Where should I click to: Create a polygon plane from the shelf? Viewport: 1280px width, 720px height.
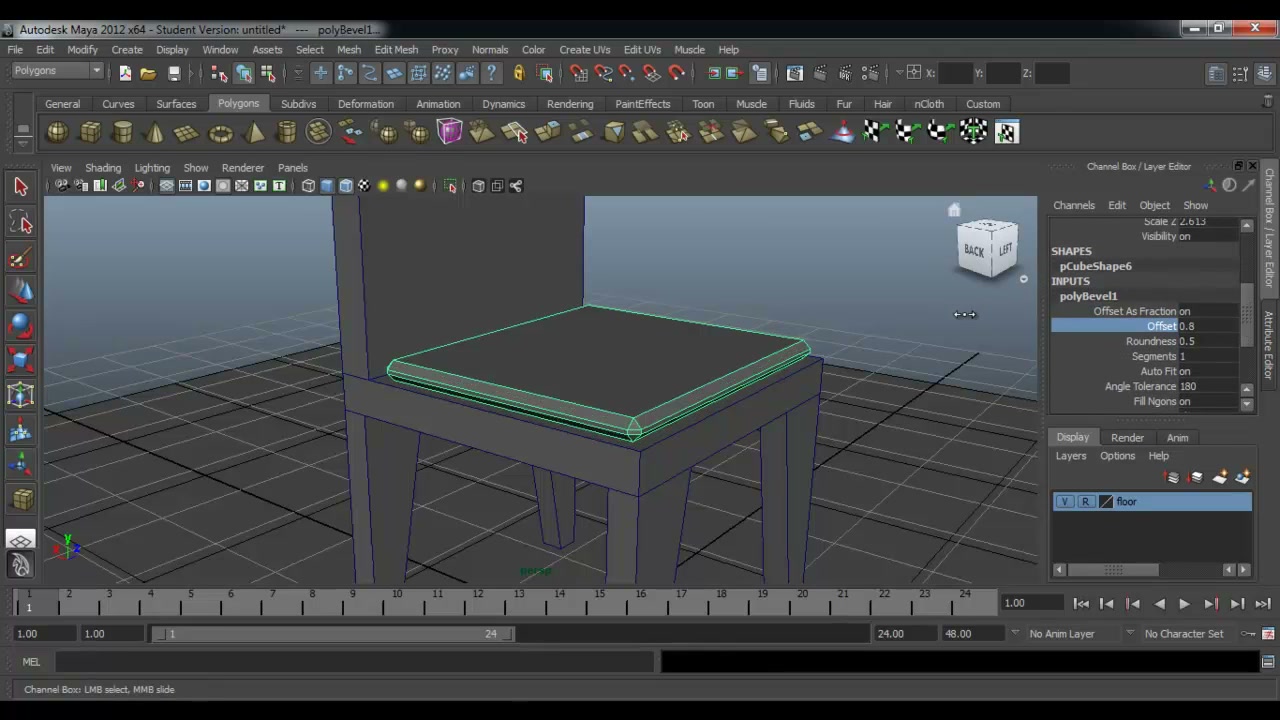(187, 132)
